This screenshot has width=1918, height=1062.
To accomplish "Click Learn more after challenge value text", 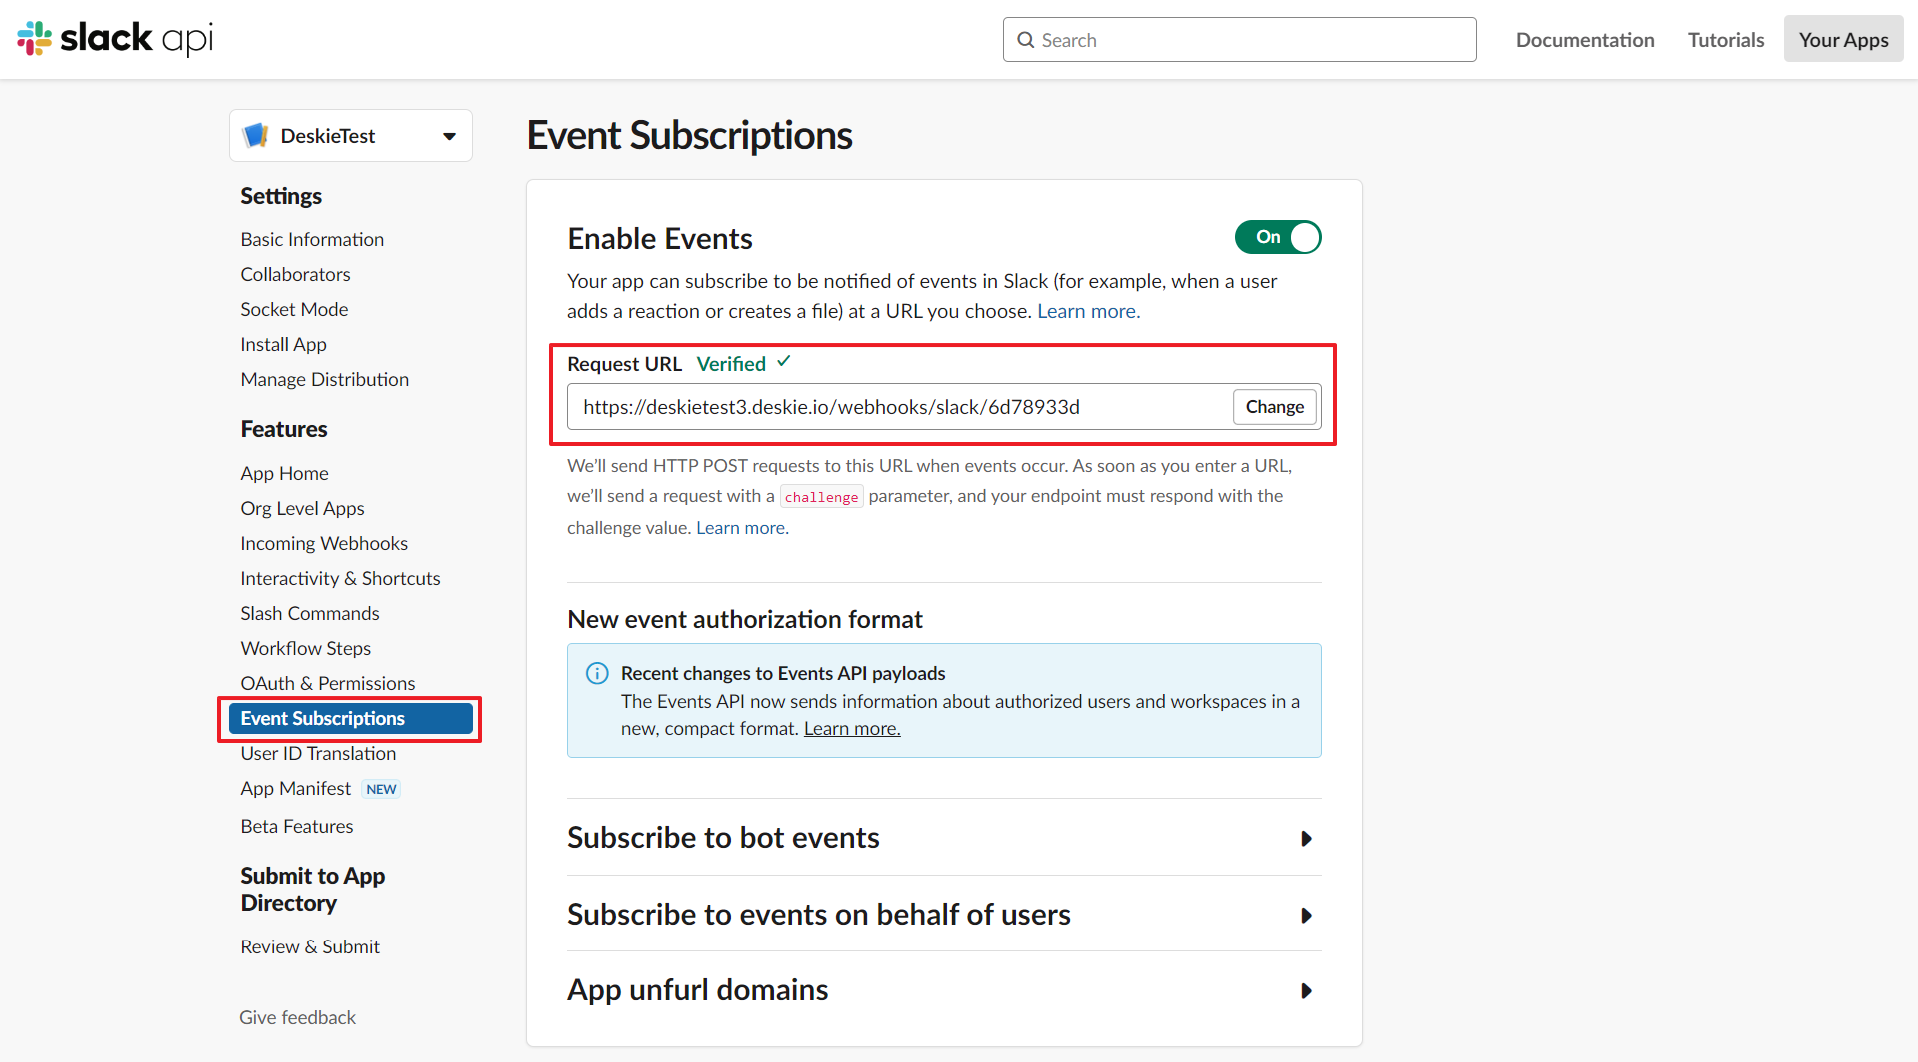I will pos(742,528).
